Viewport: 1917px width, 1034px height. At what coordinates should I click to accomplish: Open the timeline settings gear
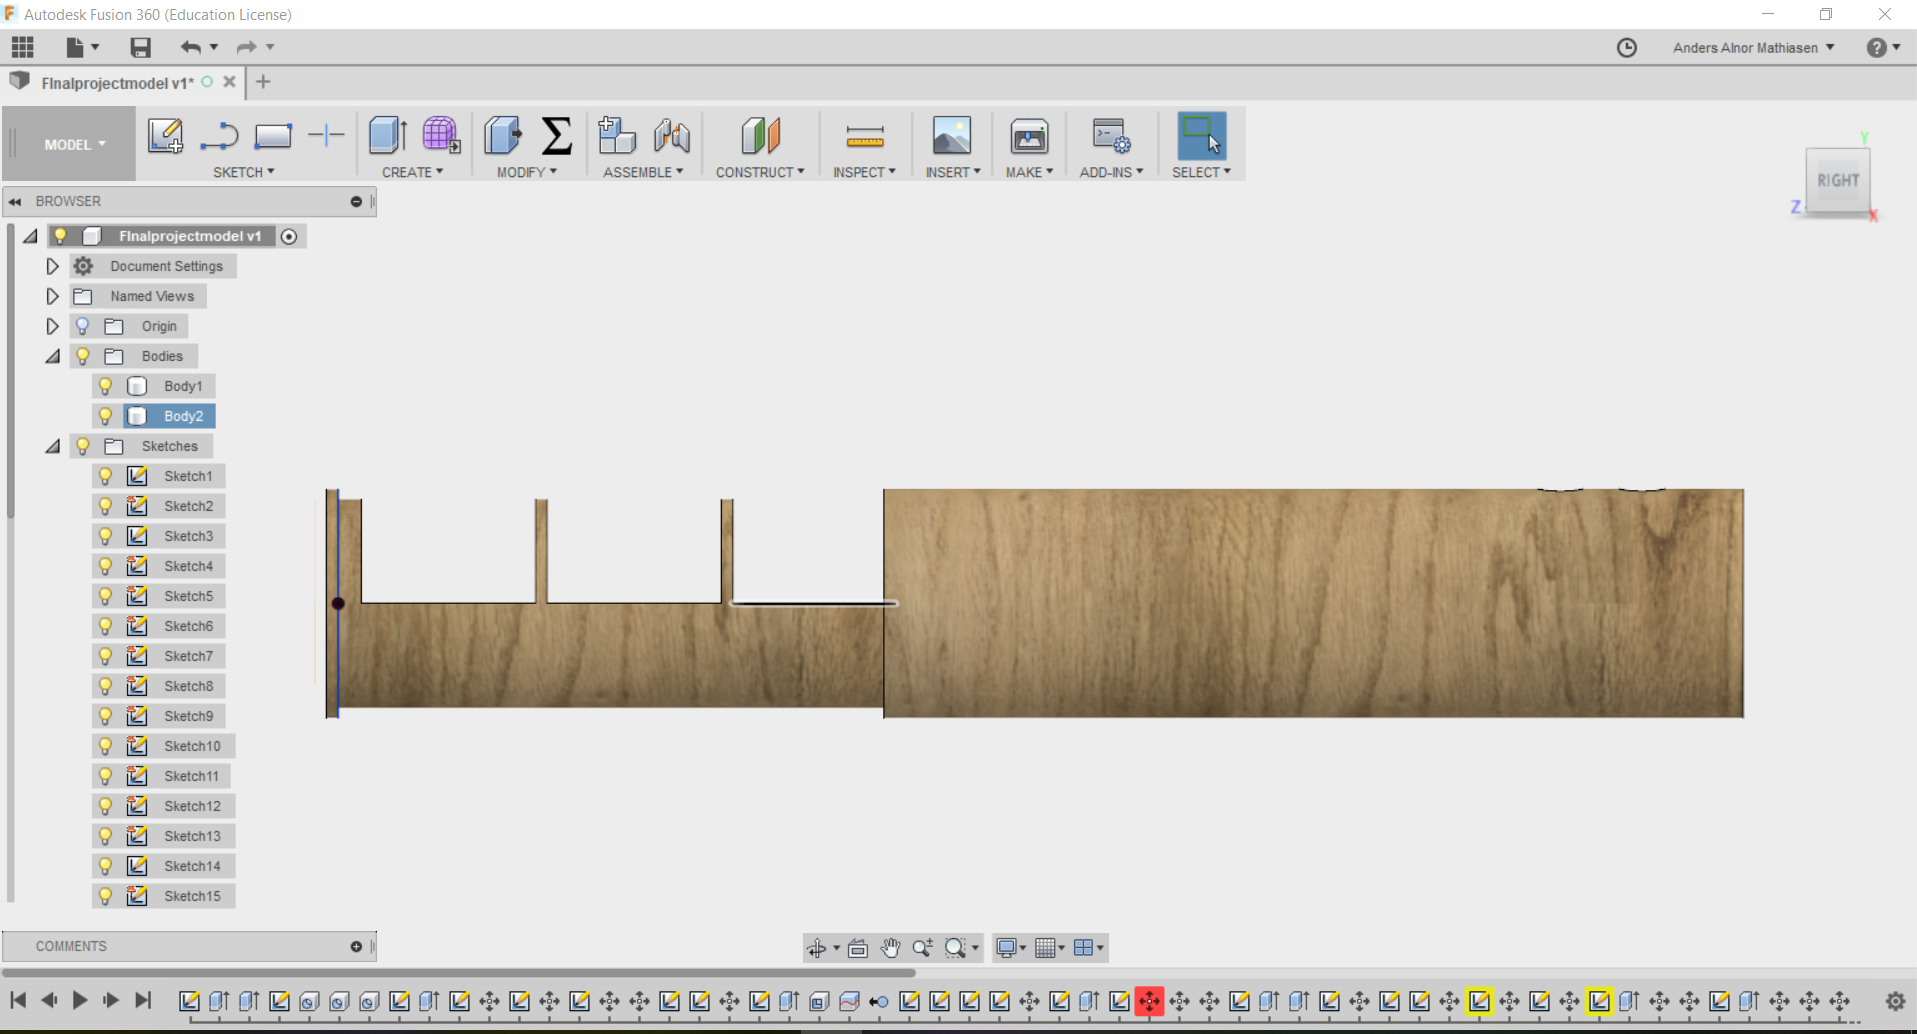tap(1895, 1001)
